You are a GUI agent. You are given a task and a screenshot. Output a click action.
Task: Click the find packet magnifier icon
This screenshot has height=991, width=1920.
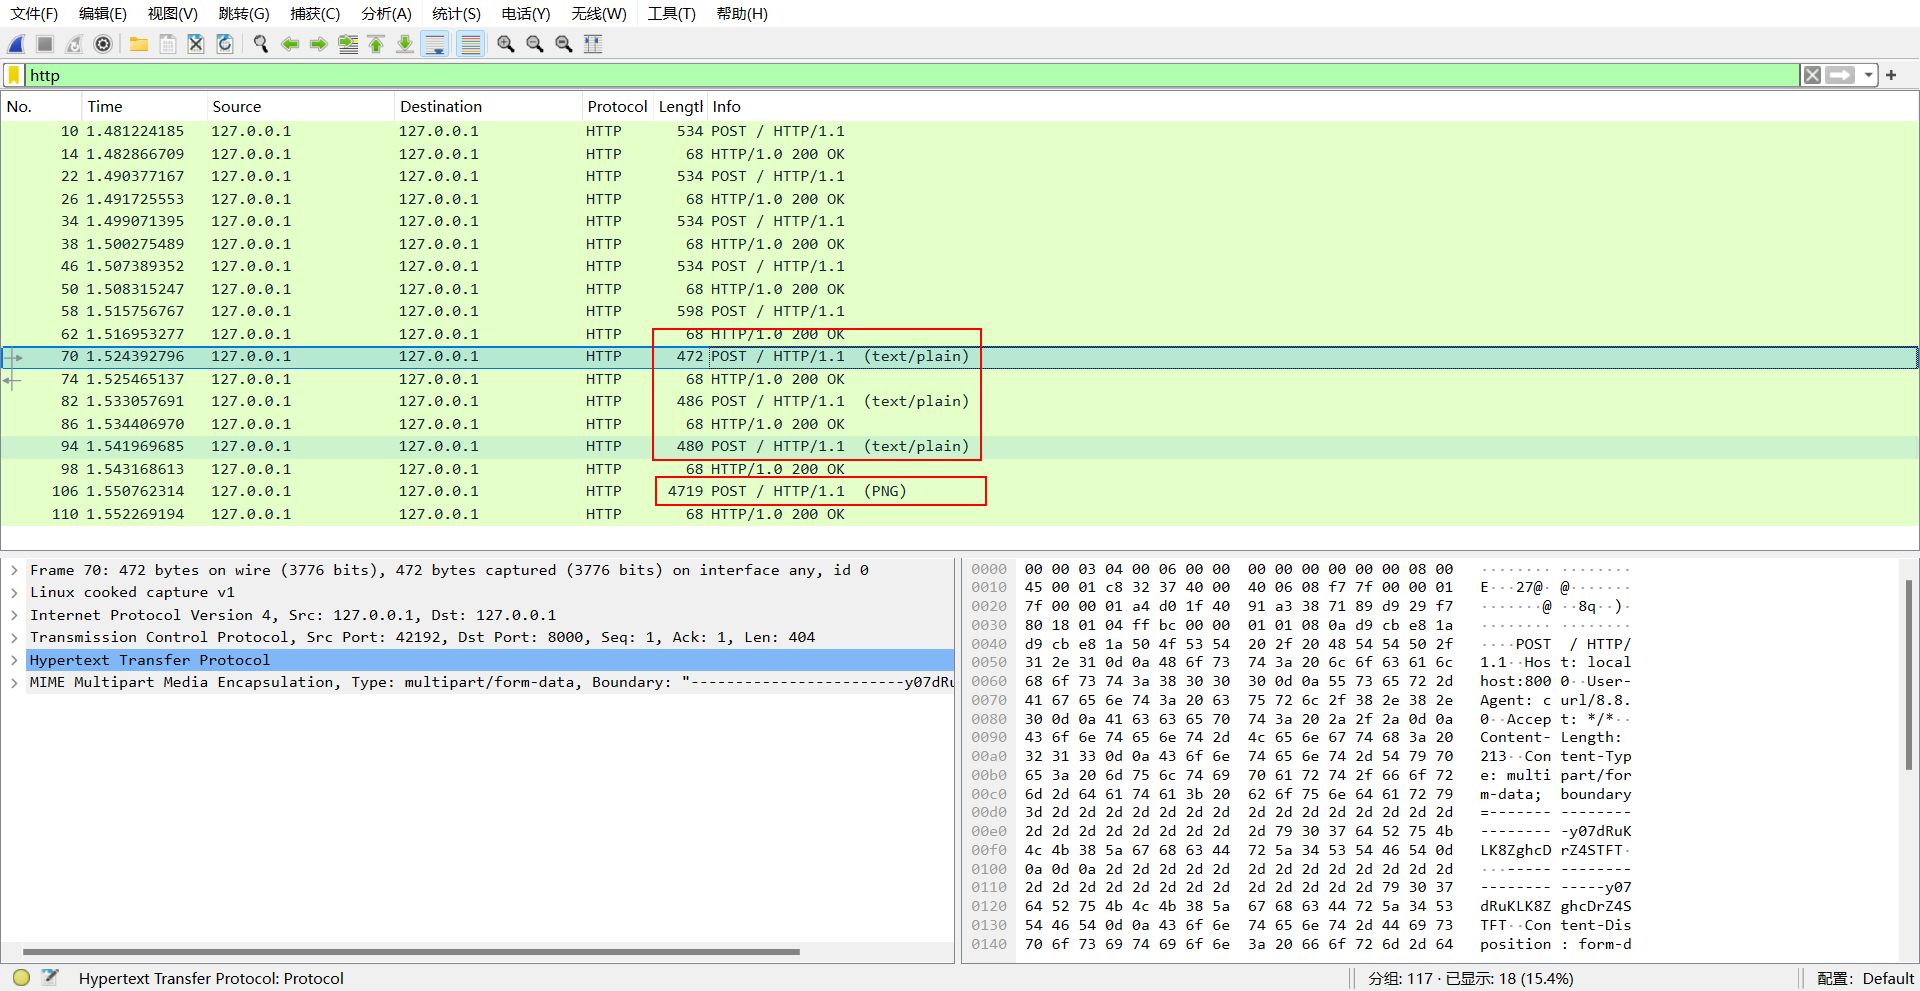(261, 44)
